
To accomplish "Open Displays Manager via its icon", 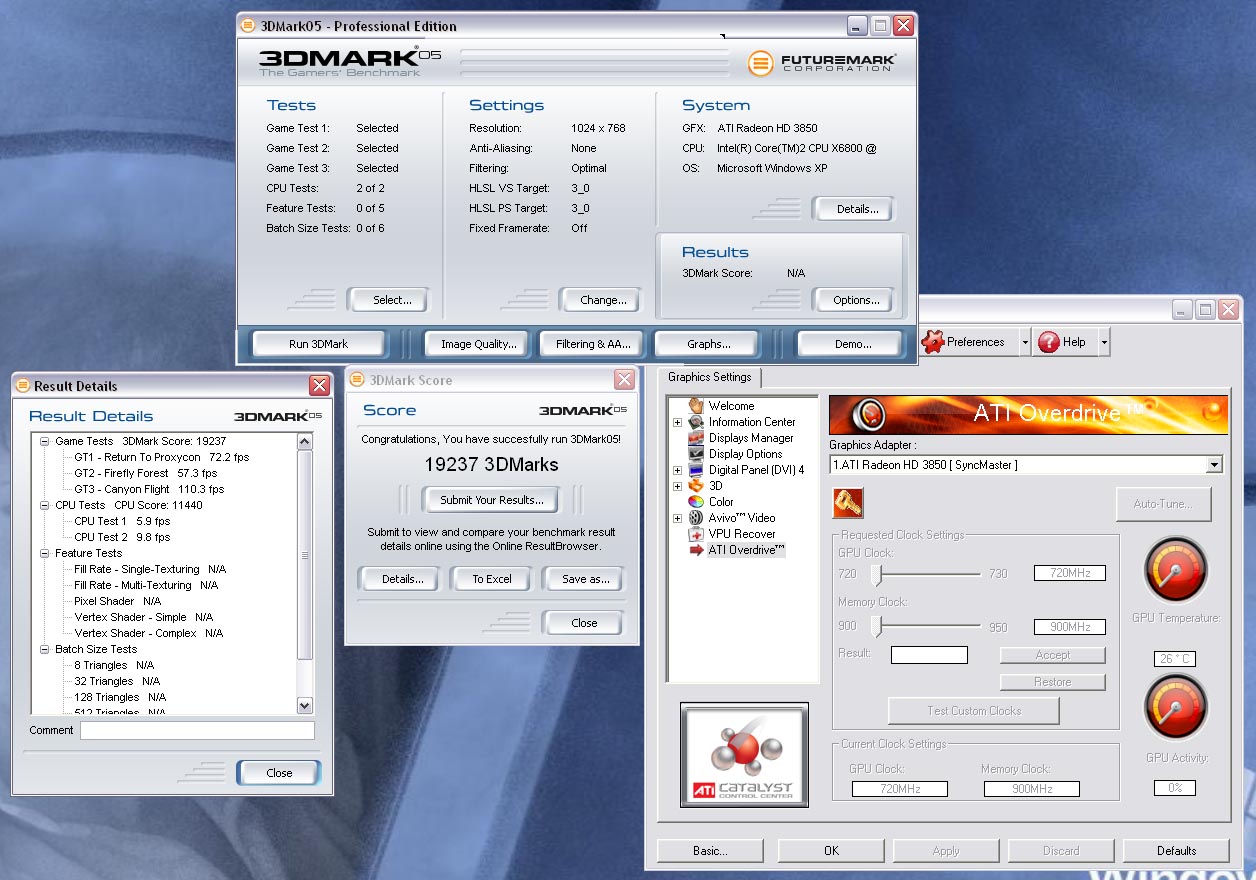I will pyautogui.click(x=696, y=438).
